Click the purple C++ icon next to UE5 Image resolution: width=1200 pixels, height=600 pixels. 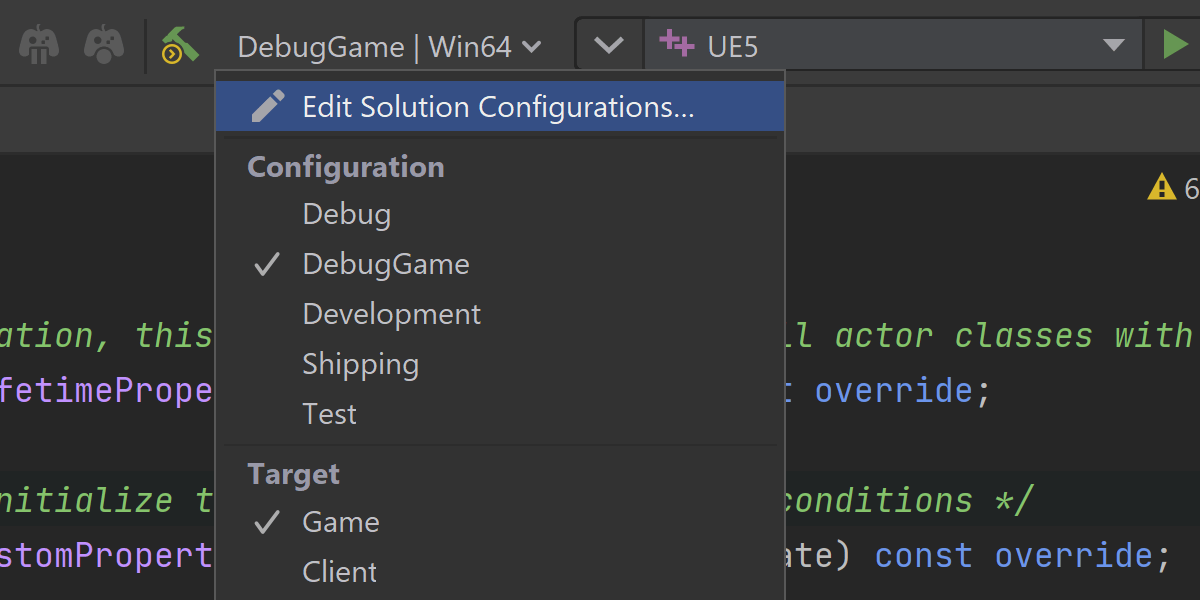click(x=677, y=45)
